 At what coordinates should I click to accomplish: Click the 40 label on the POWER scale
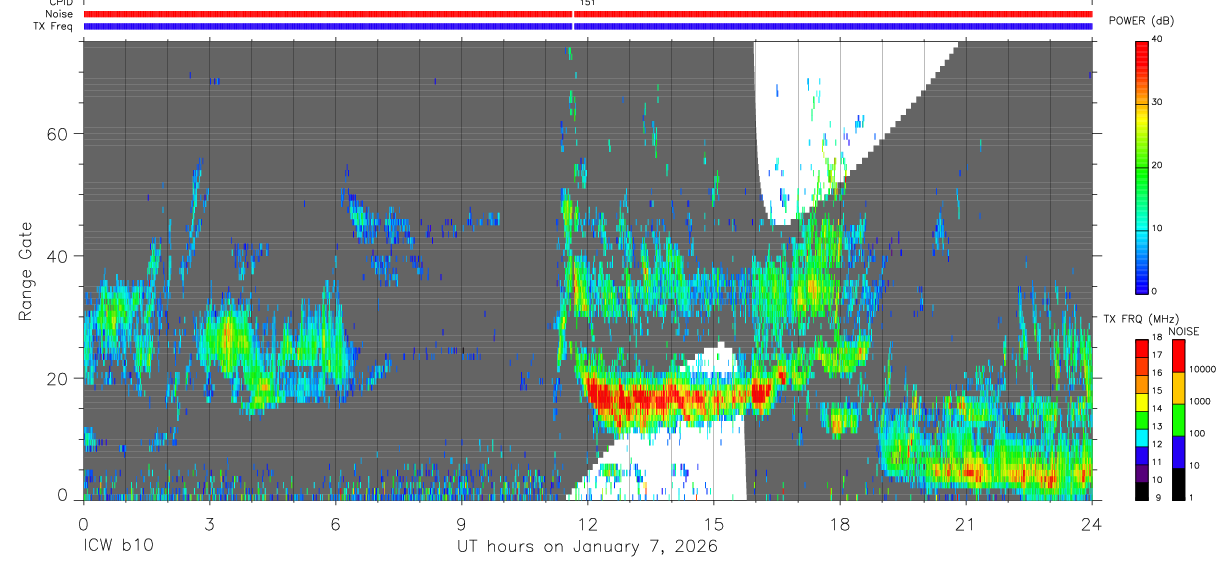tap(1157, 39)
